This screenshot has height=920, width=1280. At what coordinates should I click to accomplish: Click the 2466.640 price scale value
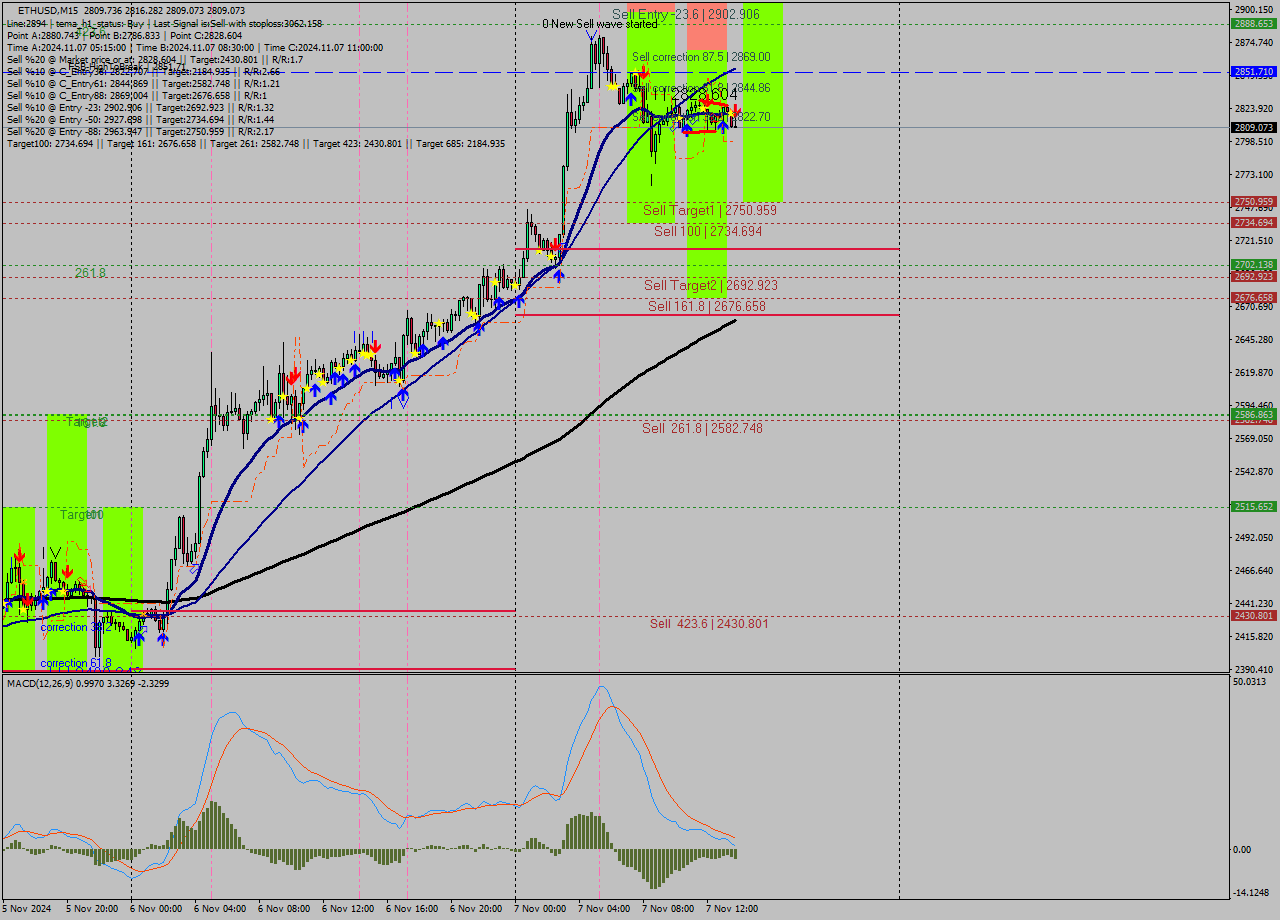[1254, 571]
